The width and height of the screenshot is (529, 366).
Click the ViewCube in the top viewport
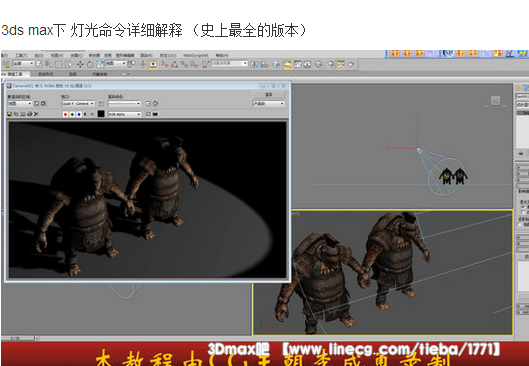click(x=495, y=101)
